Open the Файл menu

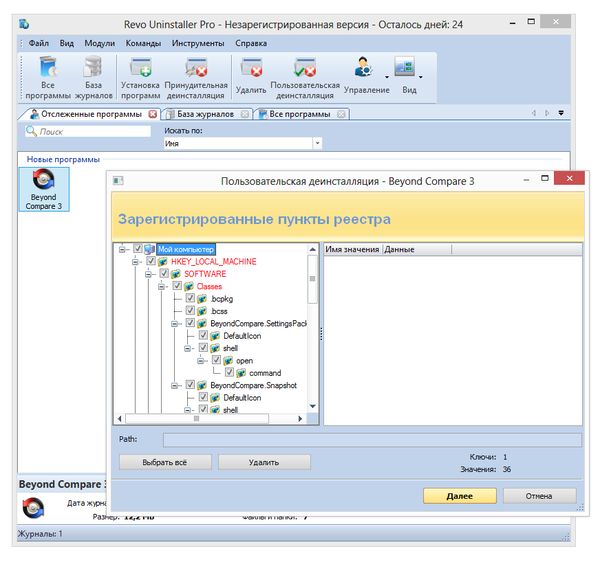pyautogui.click(x=39, y=43)
